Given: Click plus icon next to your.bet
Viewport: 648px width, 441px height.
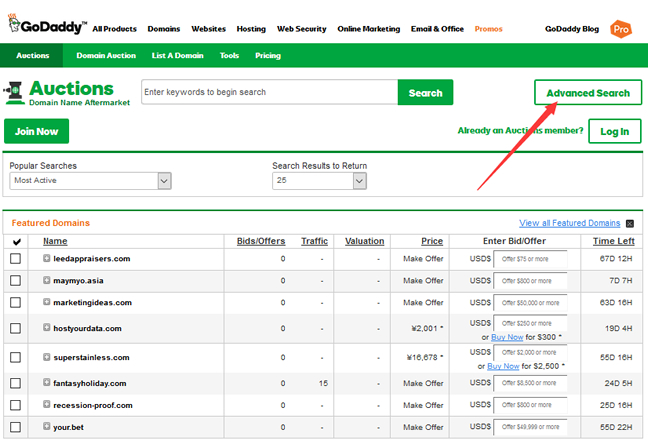Looking at the screenshot, I should (47, 426).
